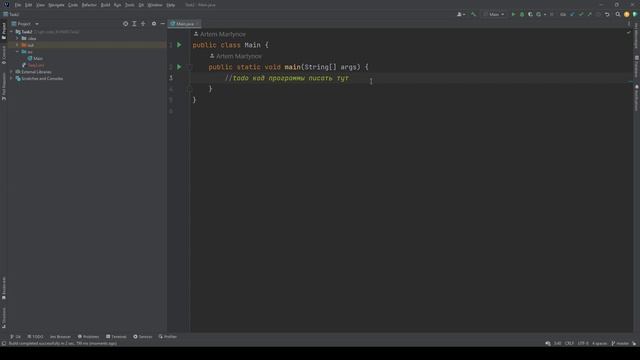Expand External Libraries node
Screen dimensions: 640x360
12,72
